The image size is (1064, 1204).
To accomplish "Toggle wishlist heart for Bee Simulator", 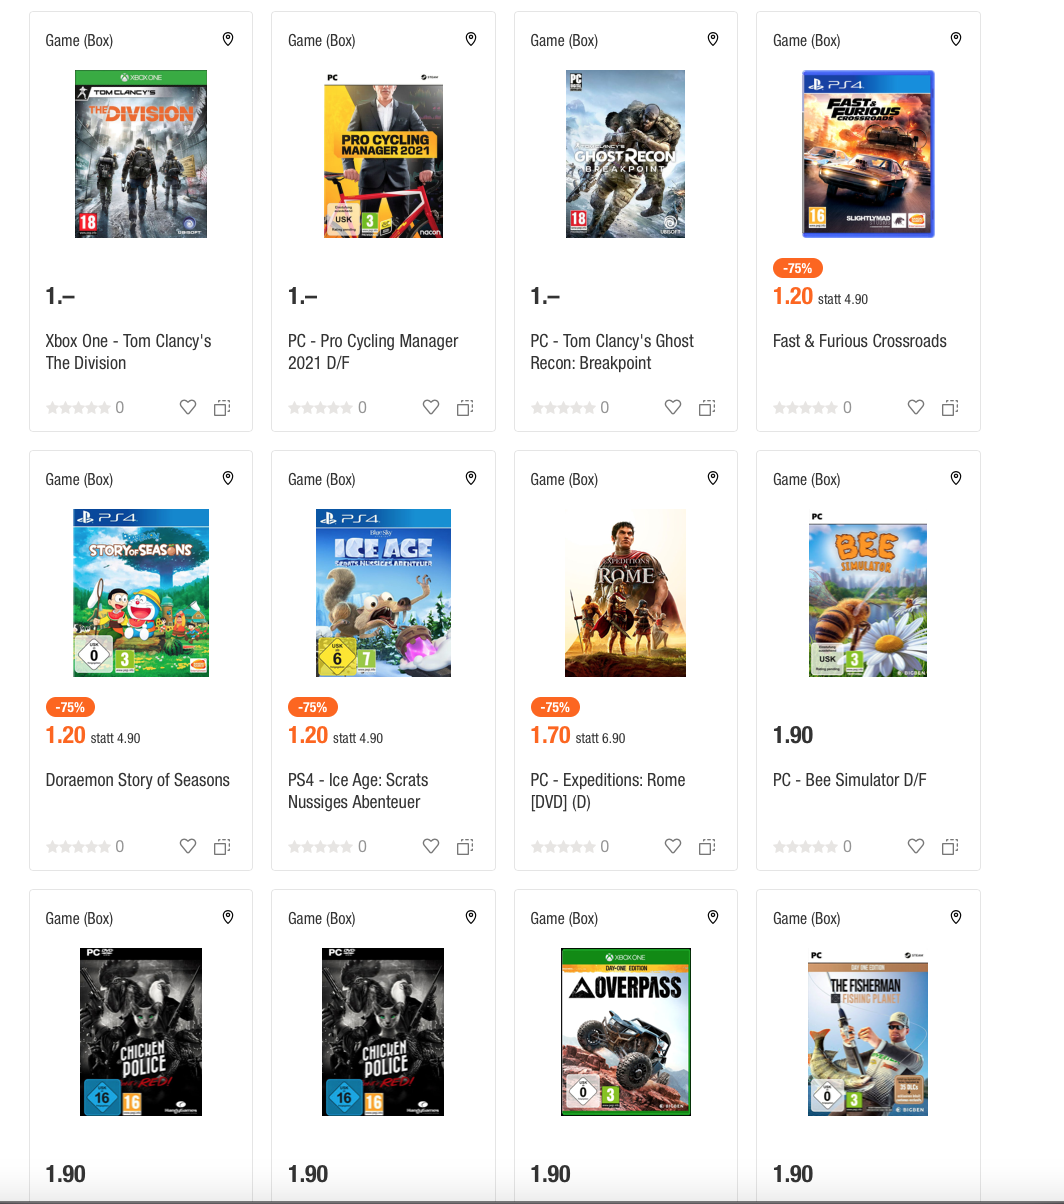I will click(x=916, y=846).
